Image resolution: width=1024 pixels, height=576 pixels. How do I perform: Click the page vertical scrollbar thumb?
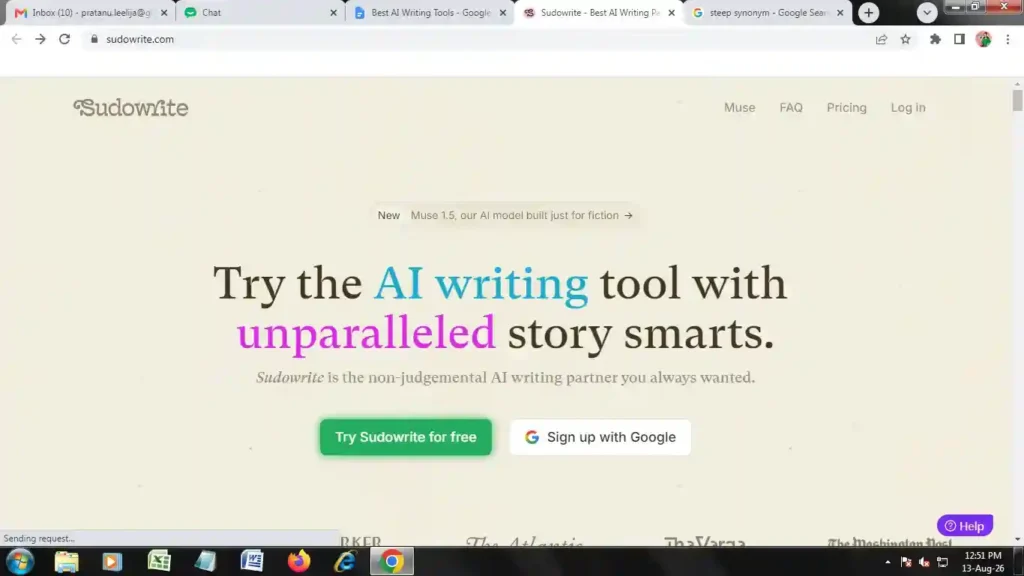[1017, 101]
